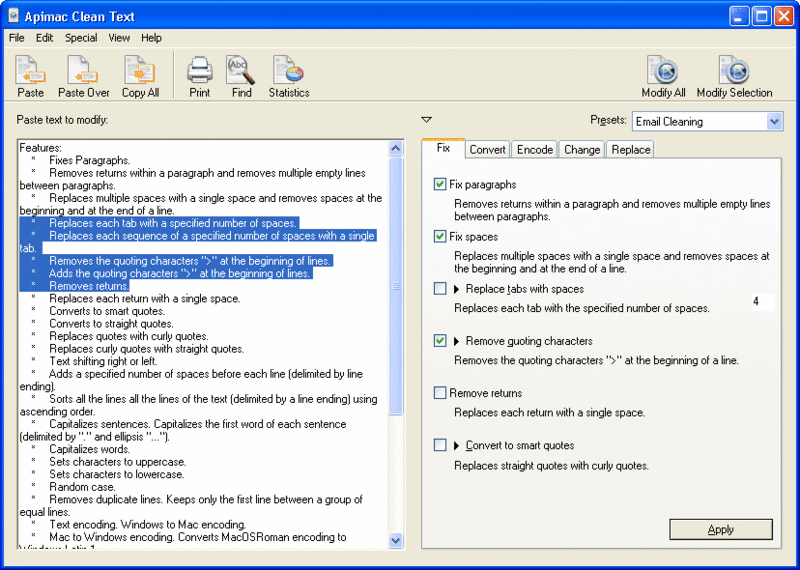Screen dimensions: 800x570
Task: Maximize the Apimac Clean Text window
Action: pos(761,16)
